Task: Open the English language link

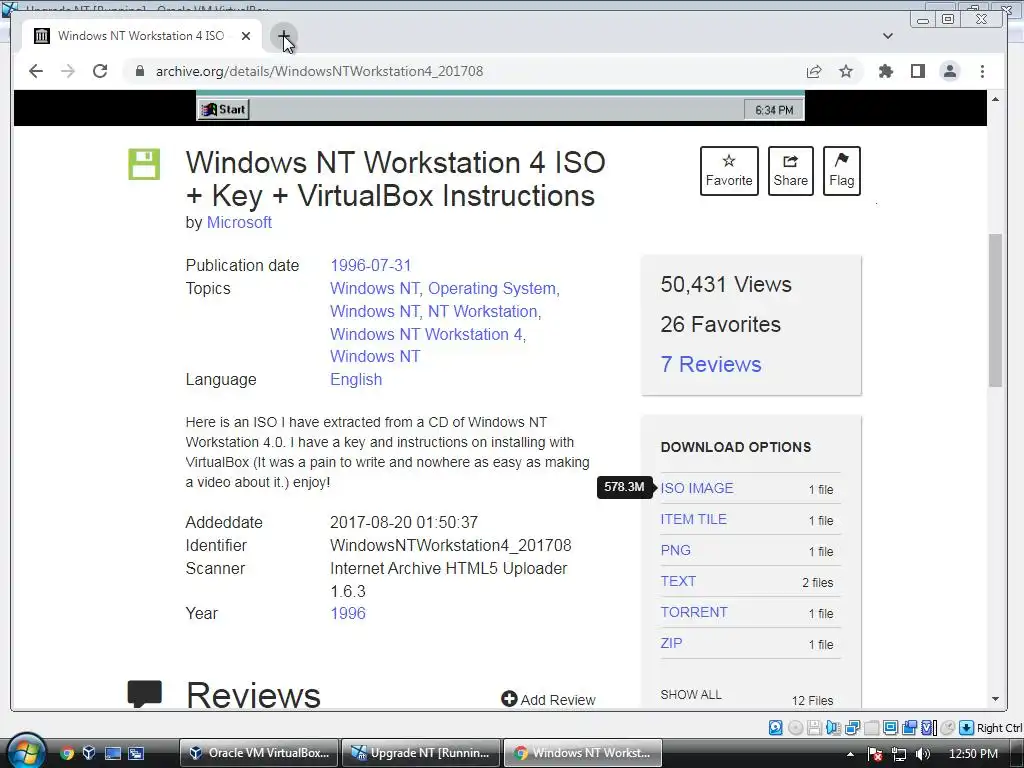Action: point(356,379)
